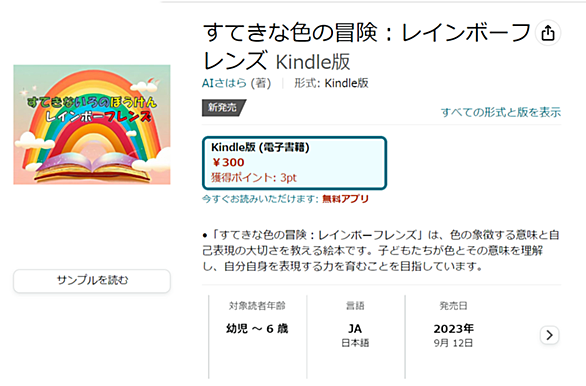Select the 対象読者年齢 幼児〜6歳 detail
586x386 pixels.
coord(257,319)
